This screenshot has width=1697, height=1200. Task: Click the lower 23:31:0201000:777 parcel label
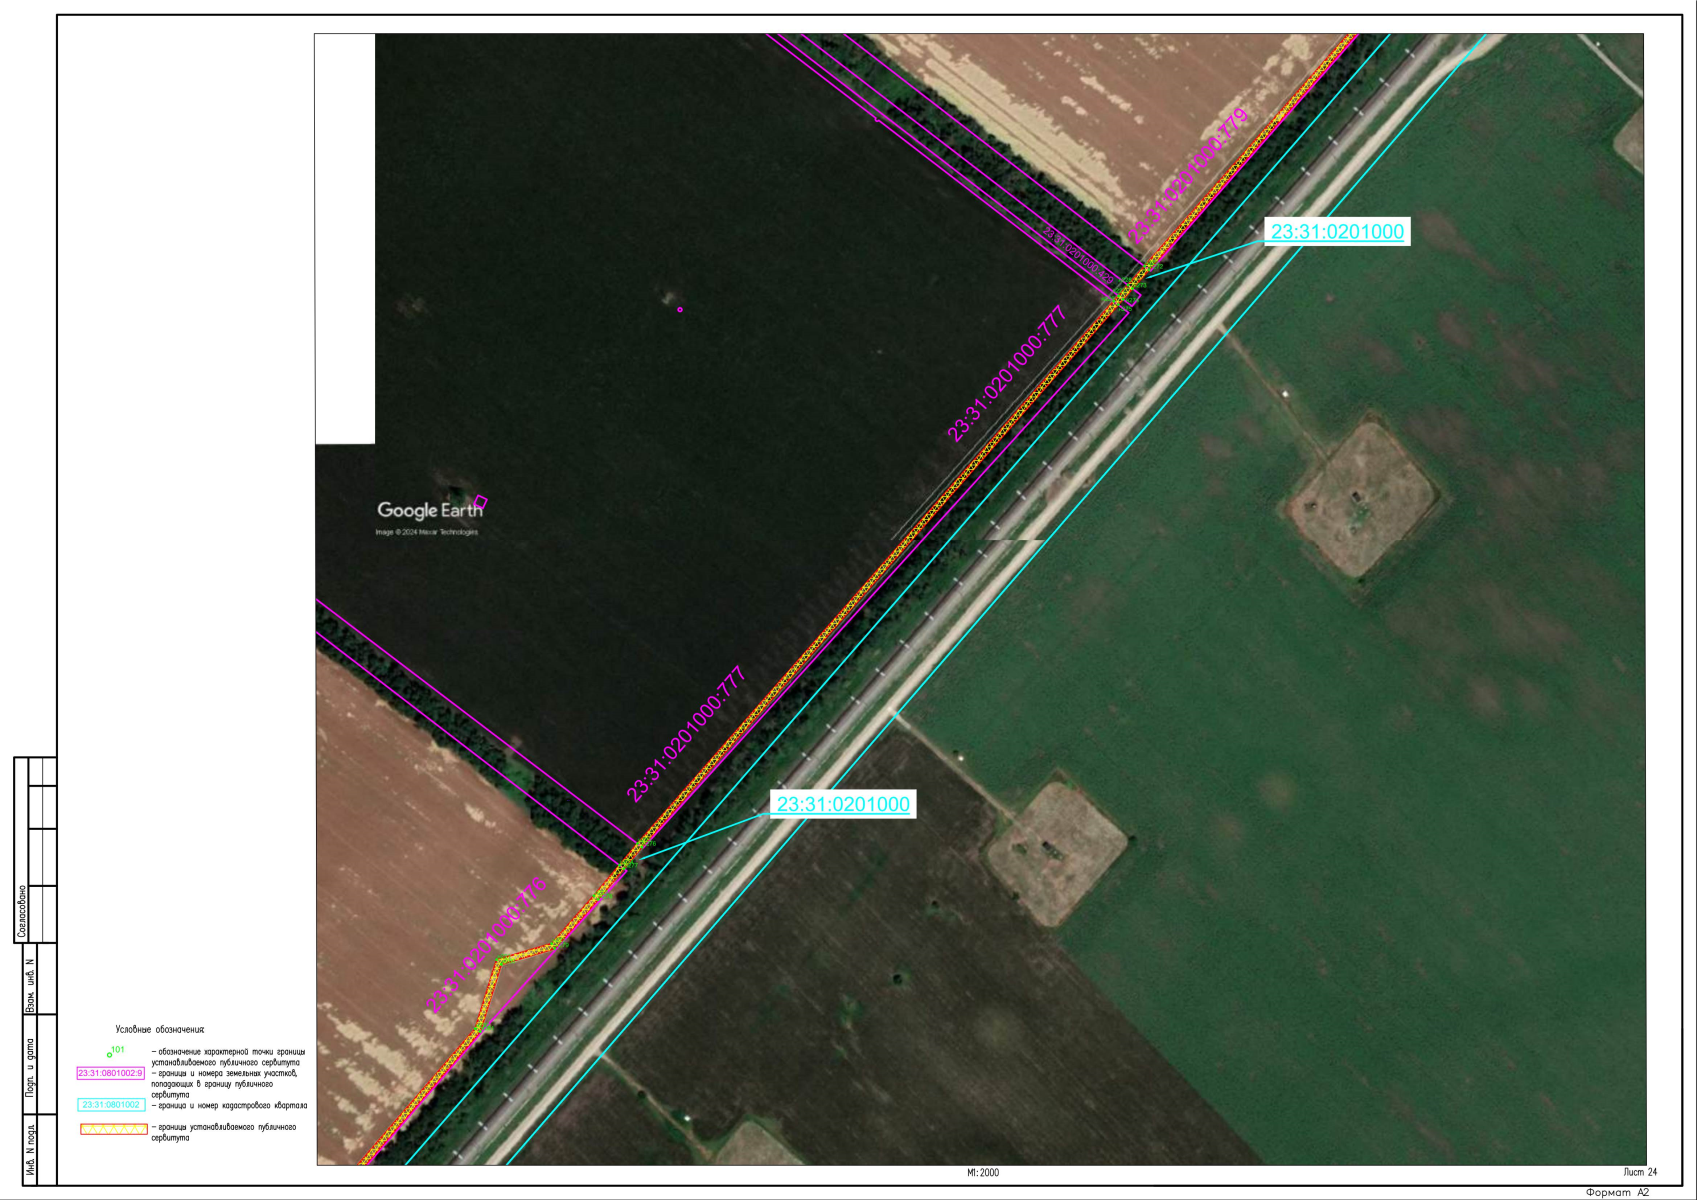[686, 734]
